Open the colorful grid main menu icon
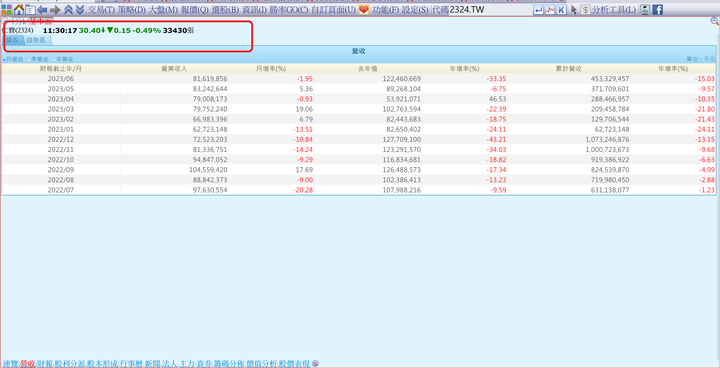 (x=6, y=10)
